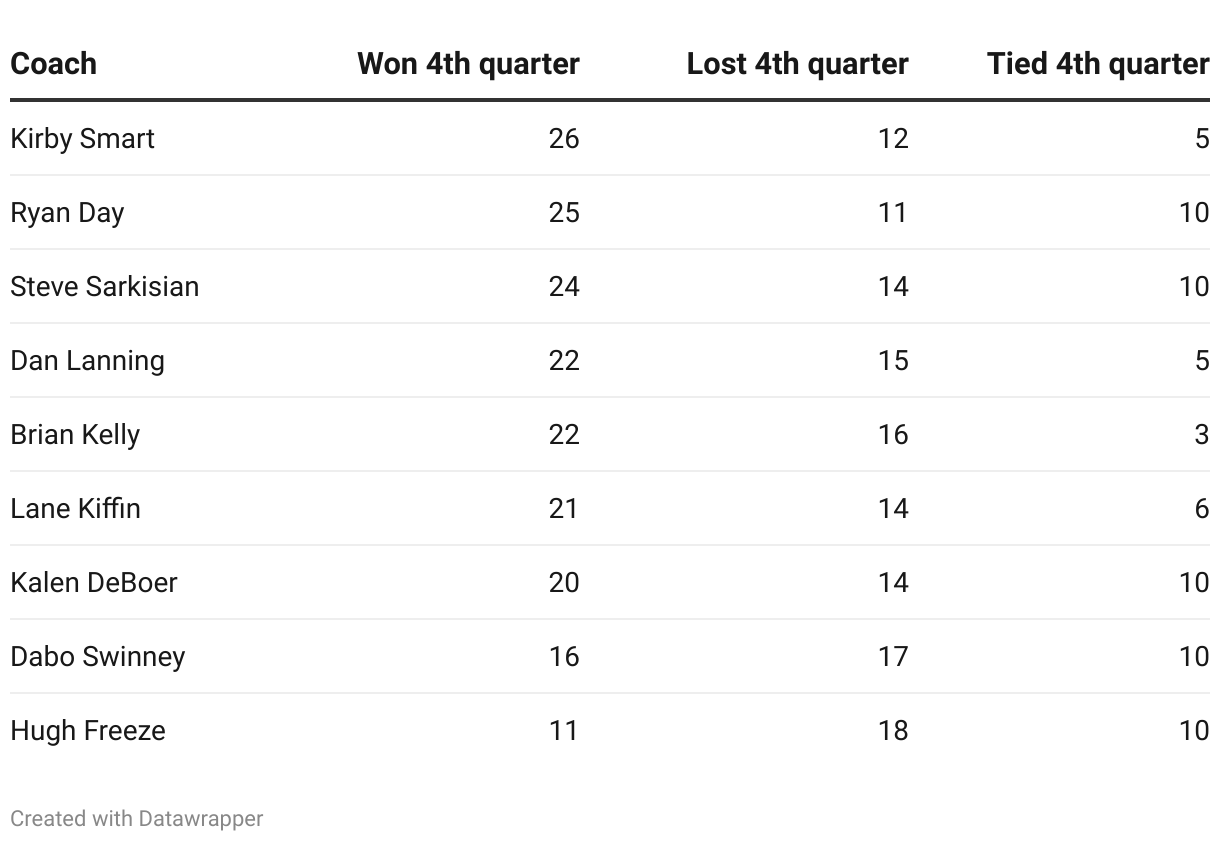Click the Dabo Swinney row name
The width and height of the screenshot is (1220, 842).
[x=98, y=656]
